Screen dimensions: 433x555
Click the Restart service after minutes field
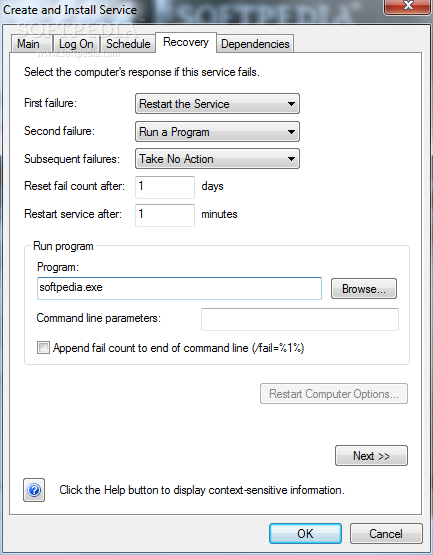[x=165, y=215]
